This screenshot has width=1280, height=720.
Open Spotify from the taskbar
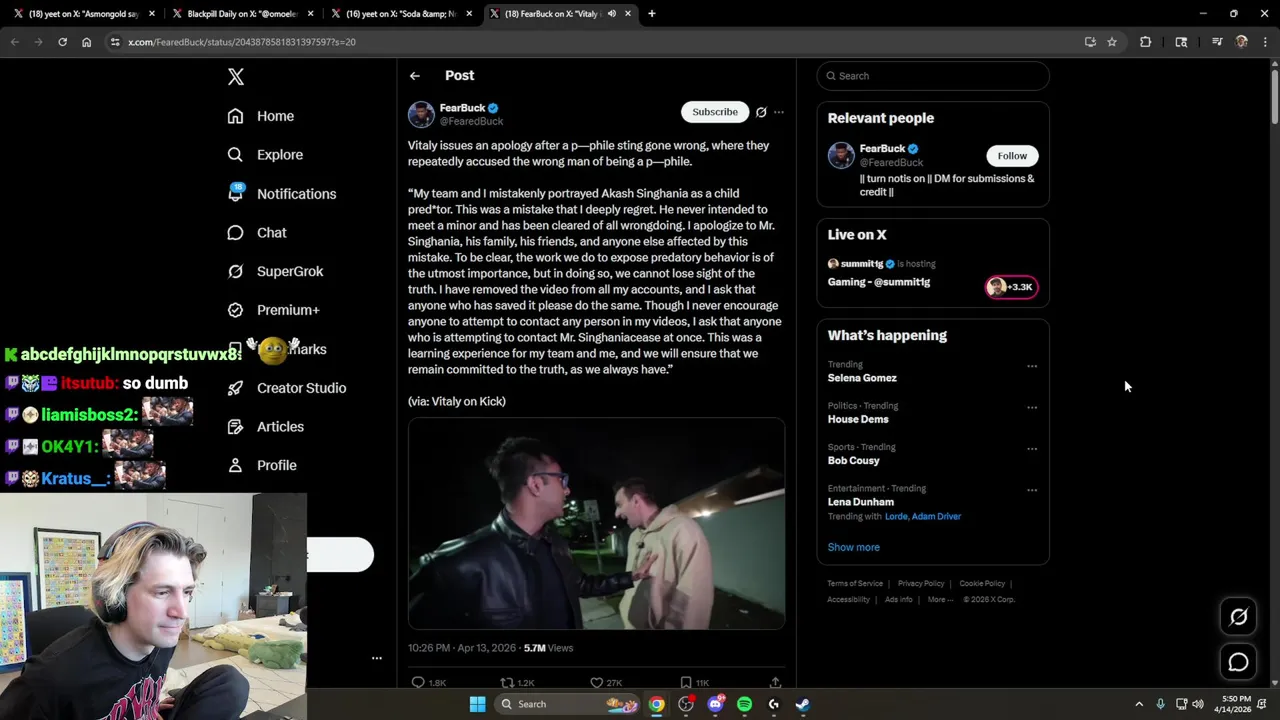click(x=744, y=704)
